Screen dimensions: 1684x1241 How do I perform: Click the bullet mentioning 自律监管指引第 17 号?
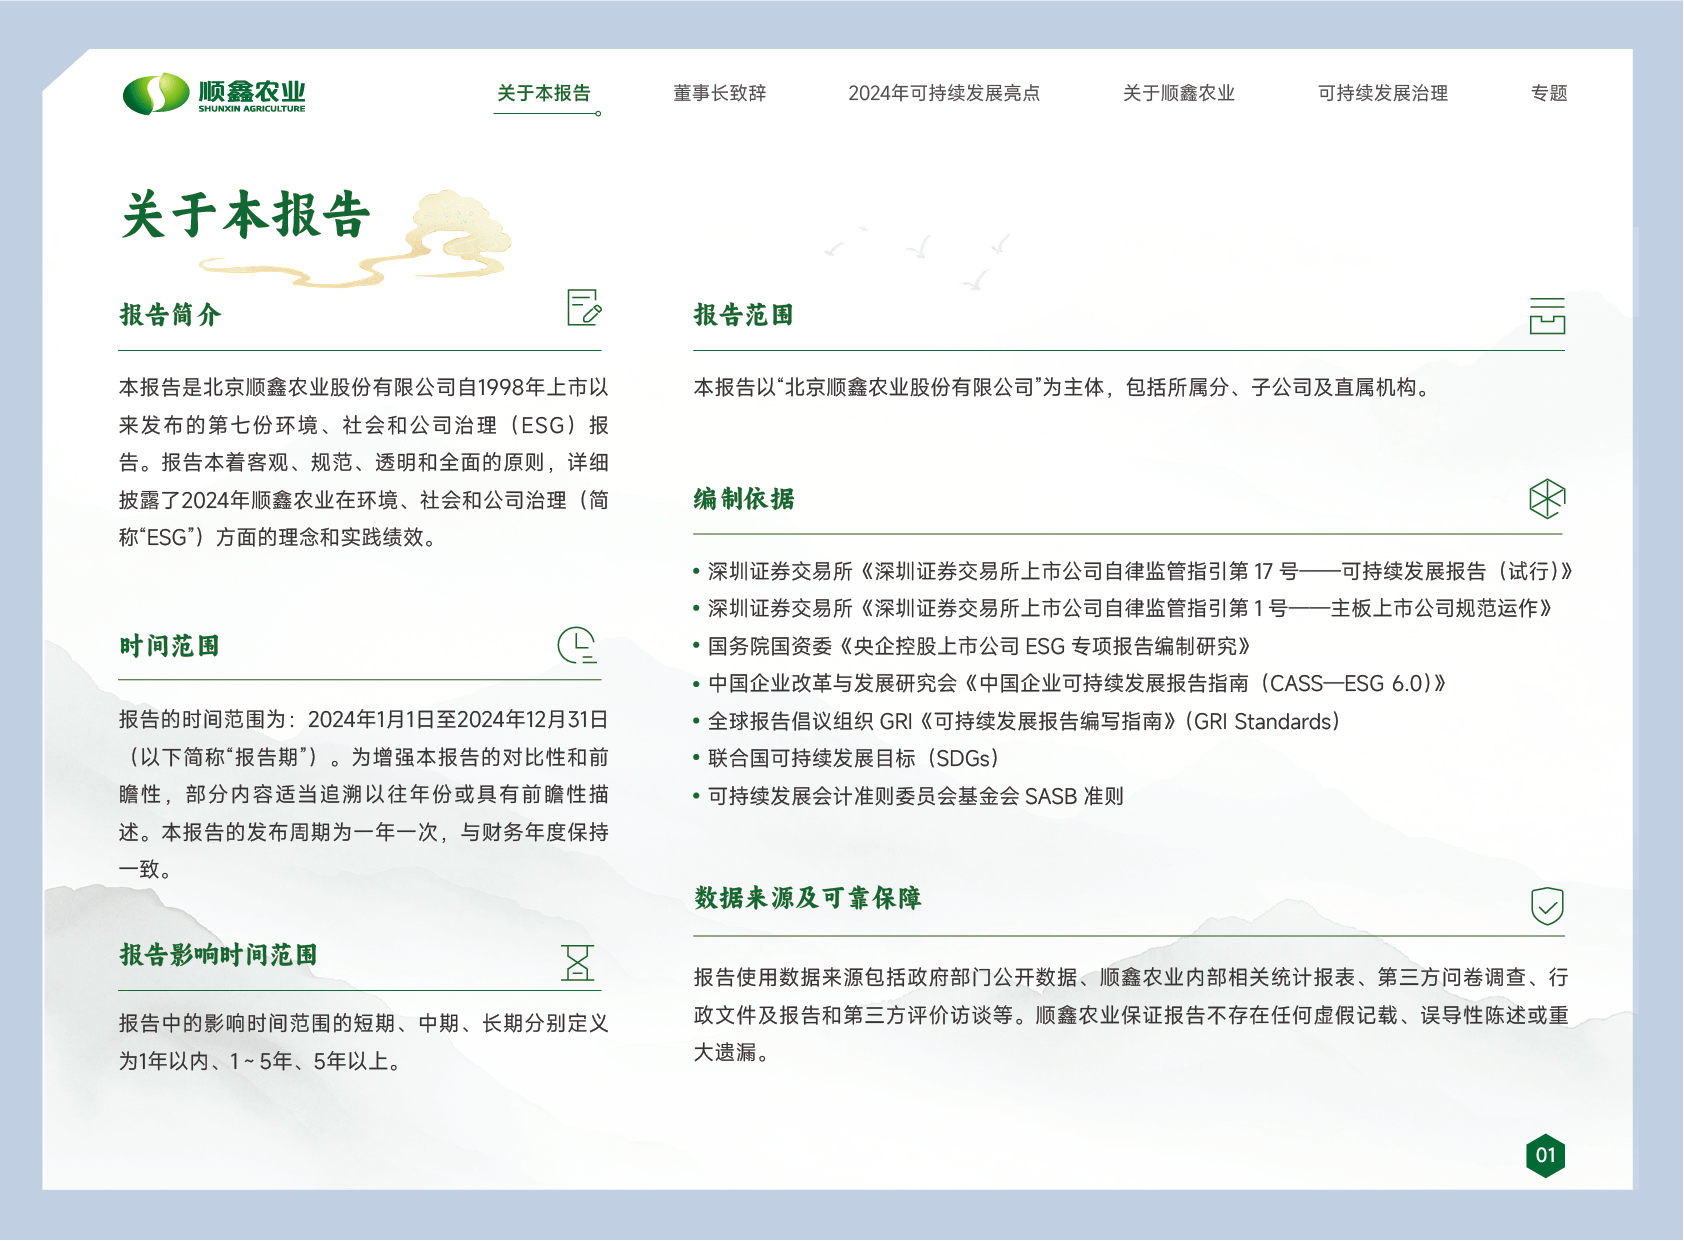tap(1133, 571)
